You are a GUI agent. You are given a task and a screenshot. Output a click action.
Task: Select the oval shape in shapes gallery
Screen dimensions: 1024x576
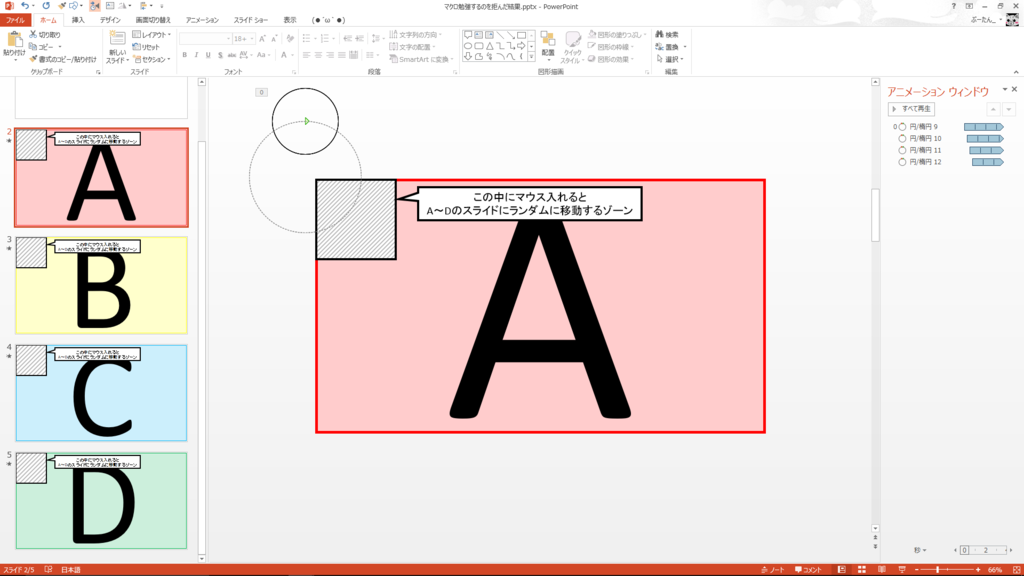[468, 46]
